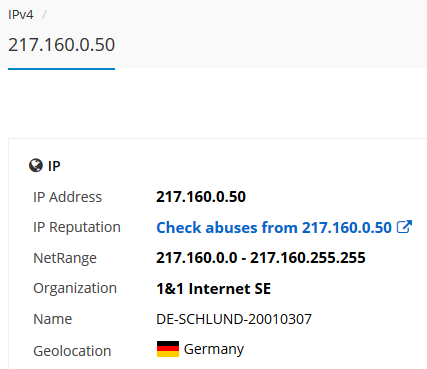
Task: Click the Name field label
Action: tap(52, 319)
